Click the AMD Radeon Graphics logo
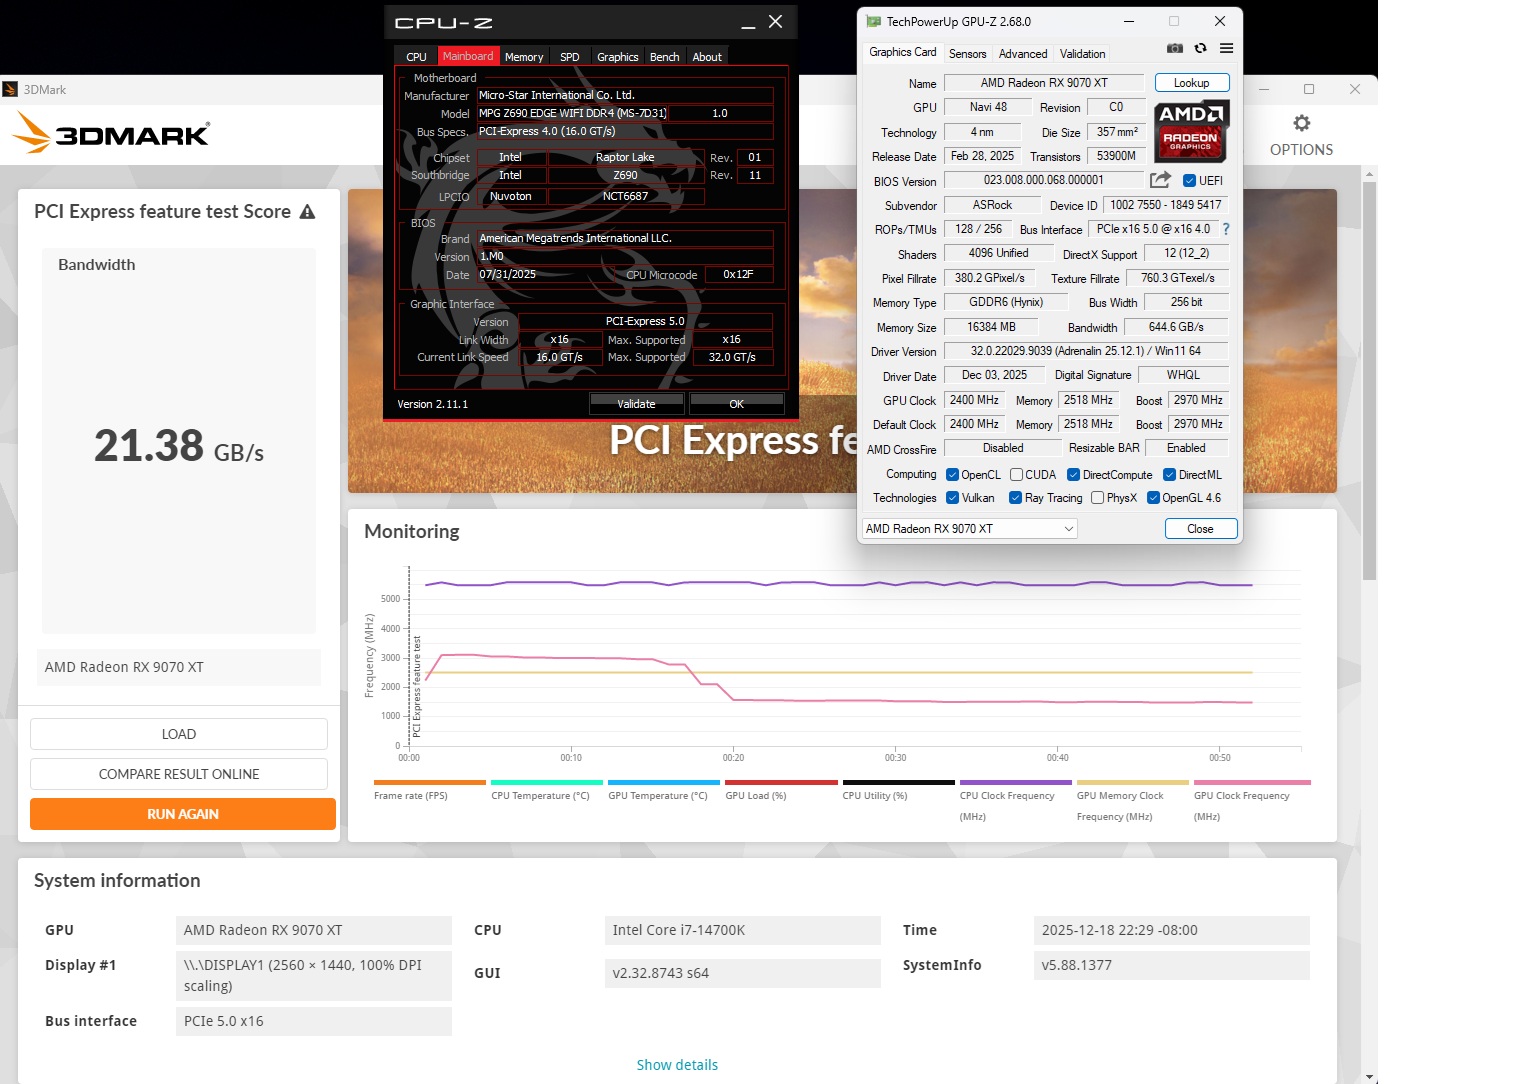The width and height of the screenshot is (1536, 1084). pyautogui.click(x=1191, y=131)
